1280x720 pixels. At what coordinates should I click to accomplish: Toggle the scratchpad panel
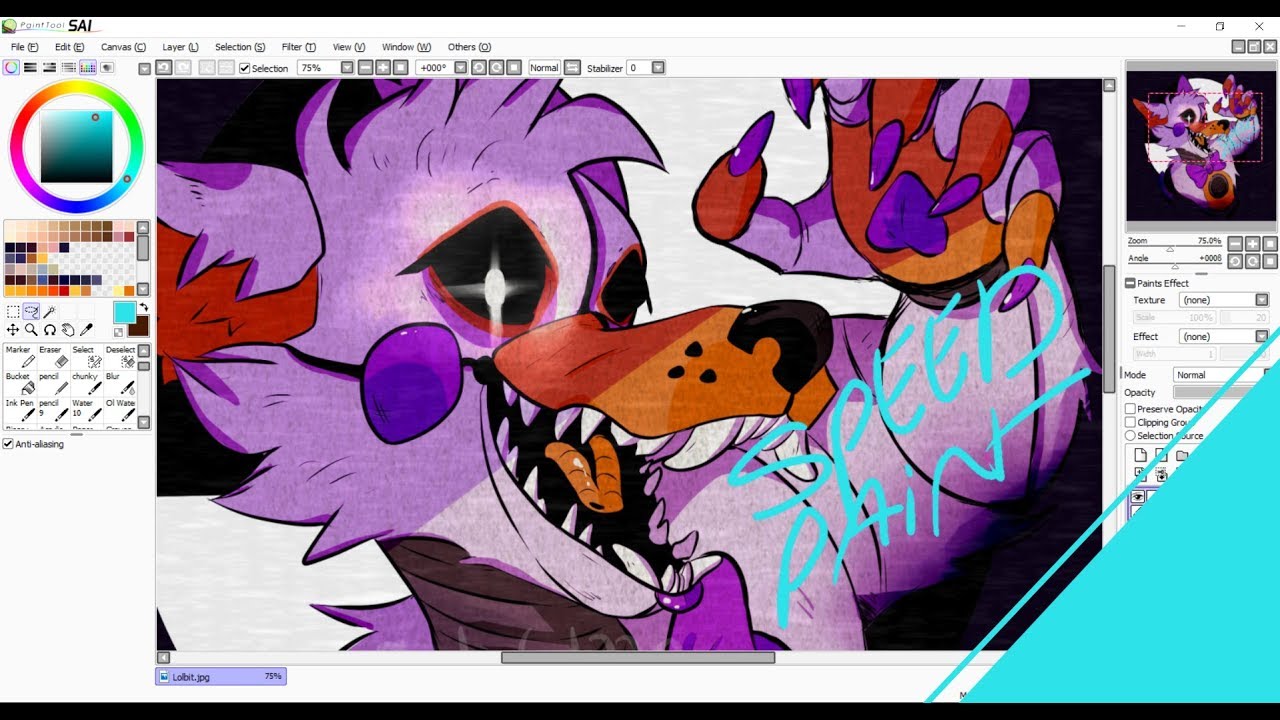(106, 68)
